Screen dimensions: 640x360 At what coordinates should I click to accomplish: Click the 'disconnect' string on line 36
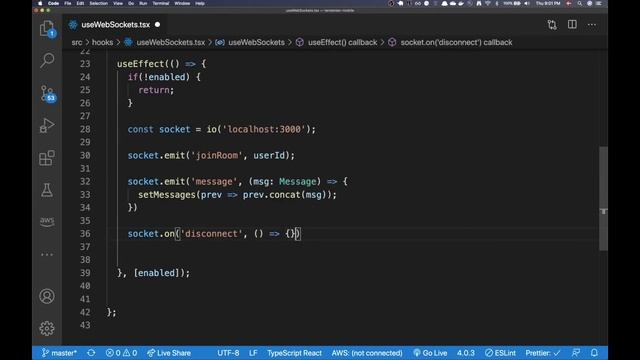(x=211, y=234)
